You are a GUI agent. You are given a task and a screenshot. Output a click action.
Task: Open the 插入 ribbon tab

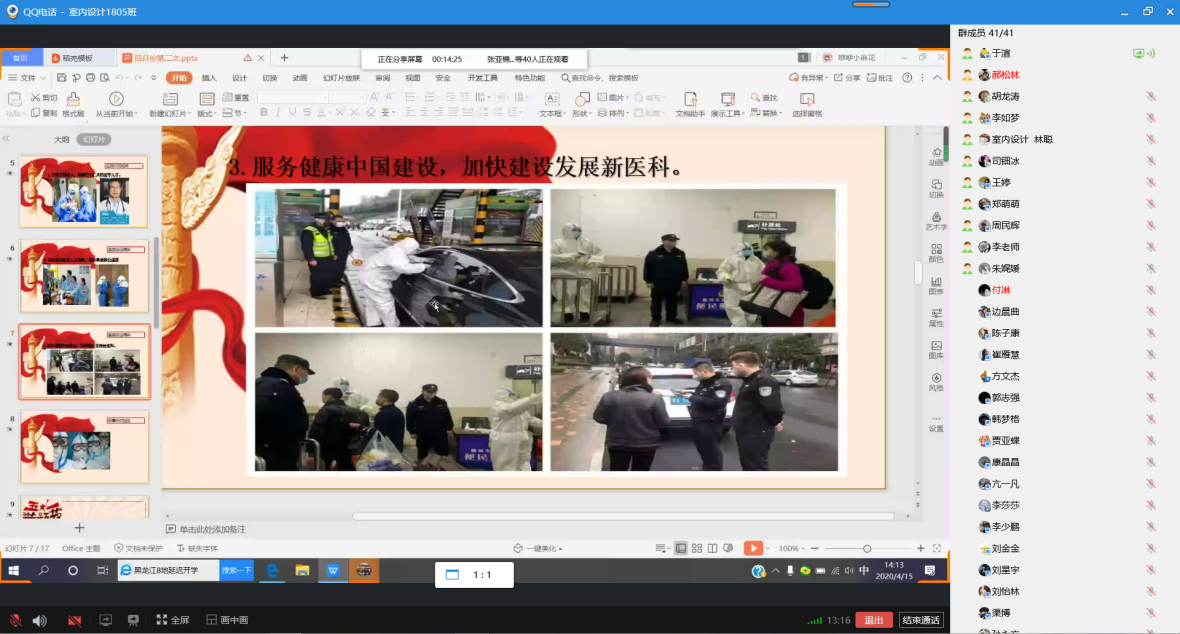tap(209, 78)
